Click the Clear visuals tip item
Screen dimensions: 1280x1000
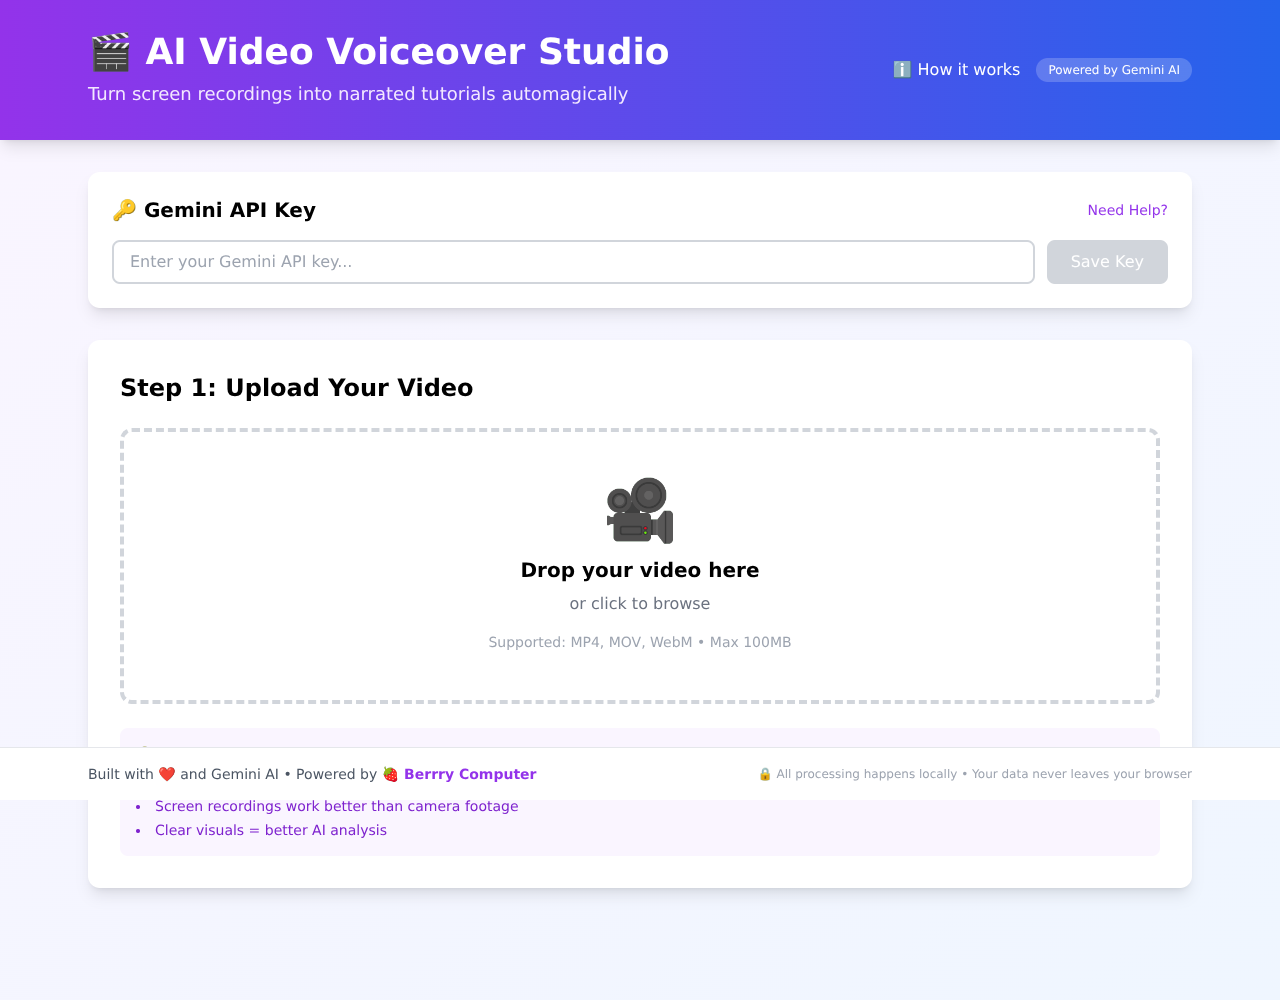[271, 830]
